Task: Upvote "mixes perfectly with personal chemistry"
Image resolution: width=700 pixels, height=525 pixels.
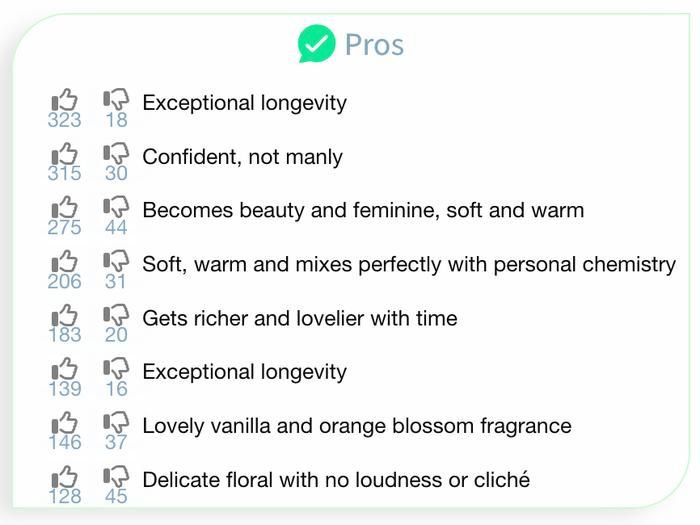Action: tap(65, 262)
